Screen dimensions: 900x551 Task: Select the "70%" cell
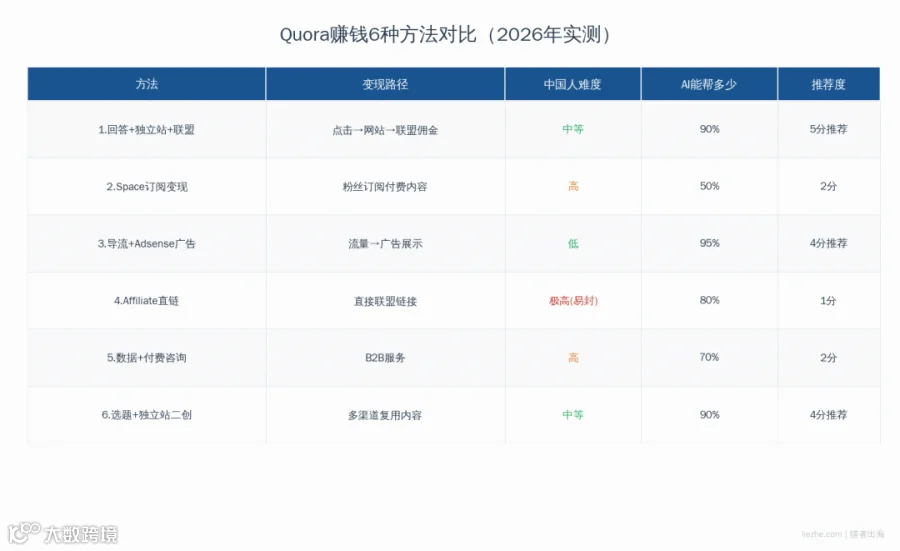pyautogui.click(x=709, y=357)
